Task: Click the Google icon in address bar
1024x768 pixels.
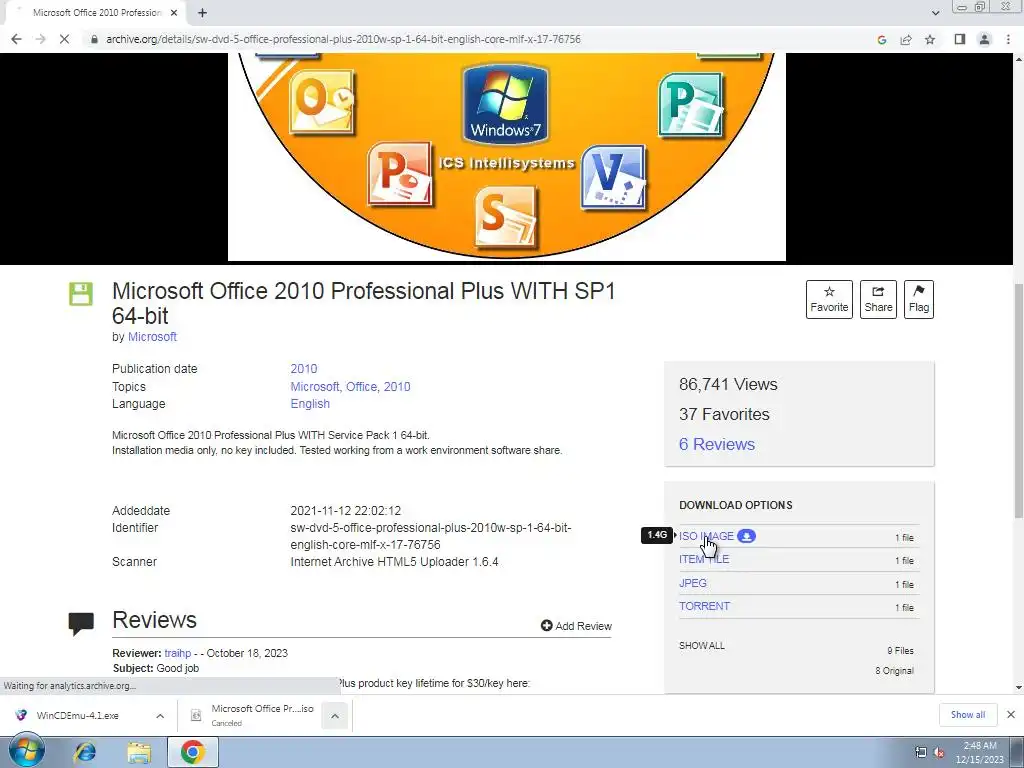Action: 882,39
